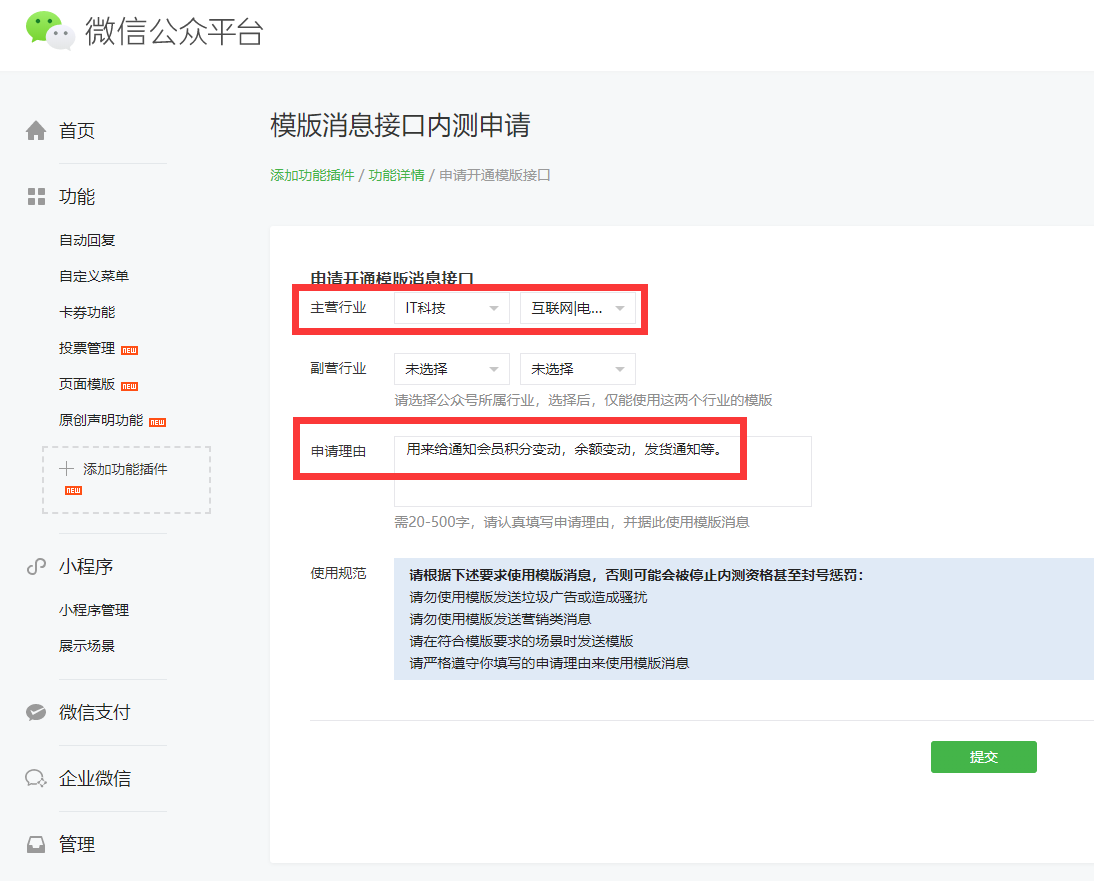The image size is (1094, 881).
Task: Click the home icon beside 首页
Action: [36, 131]
